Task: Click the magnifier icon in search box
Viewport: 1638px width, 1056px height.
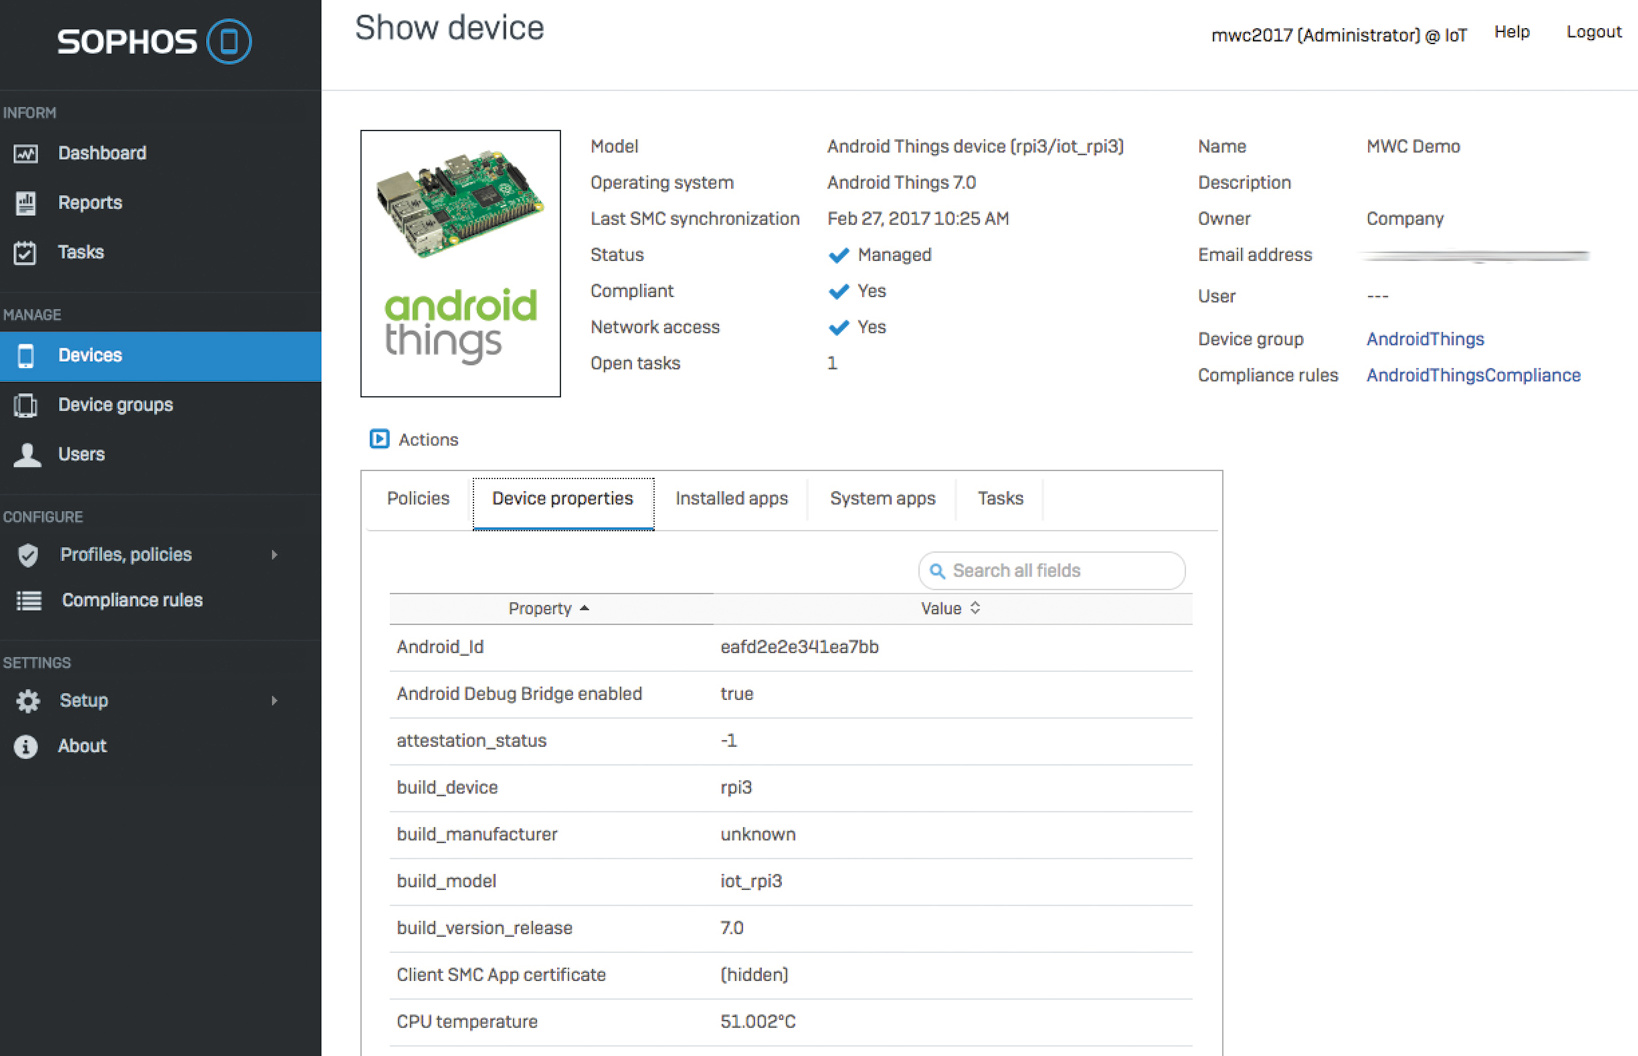Action: 937,571
